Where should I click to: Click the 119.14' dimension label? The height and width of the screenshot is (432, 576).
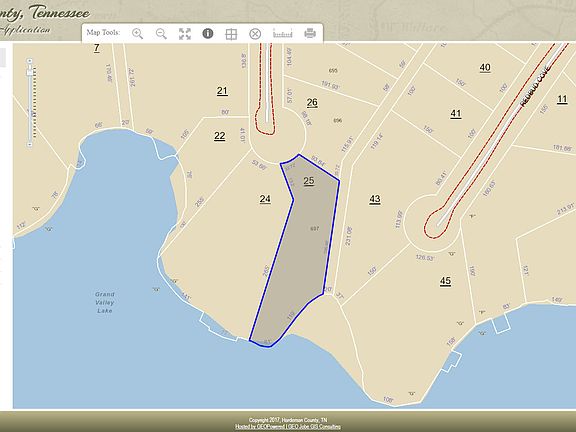pyautogui.click(x=377, y=141)
